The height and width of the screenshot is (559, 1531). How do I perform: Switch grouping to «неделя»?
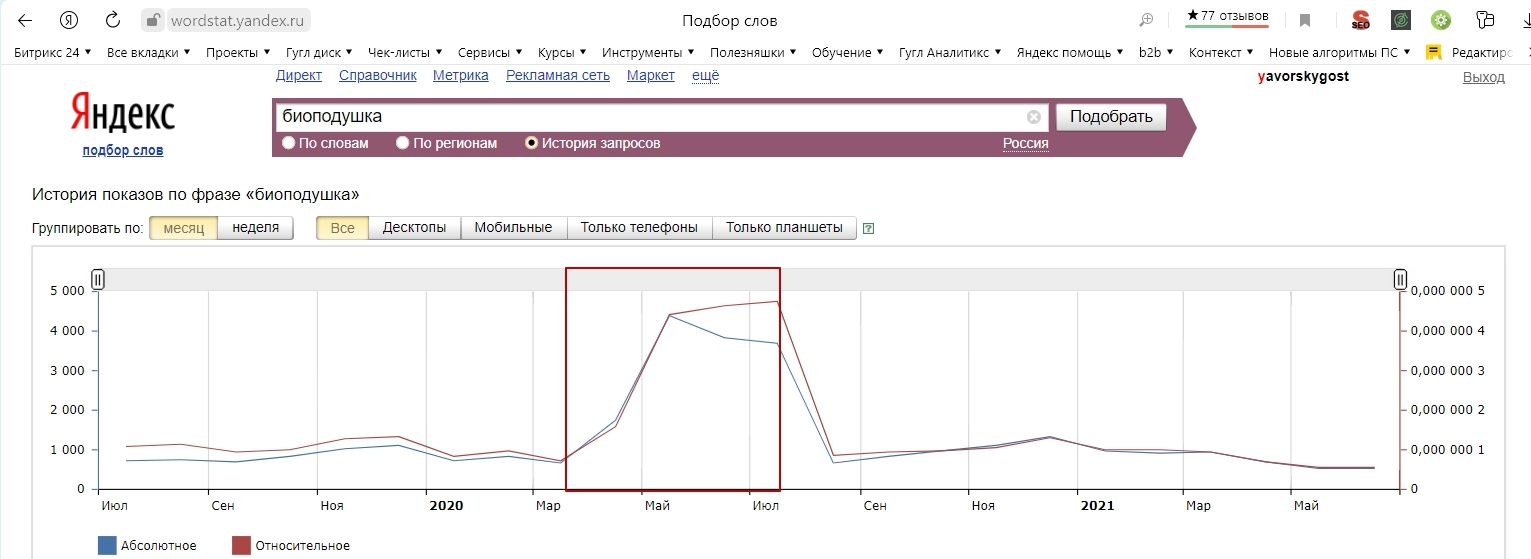[x=255, y=228]
